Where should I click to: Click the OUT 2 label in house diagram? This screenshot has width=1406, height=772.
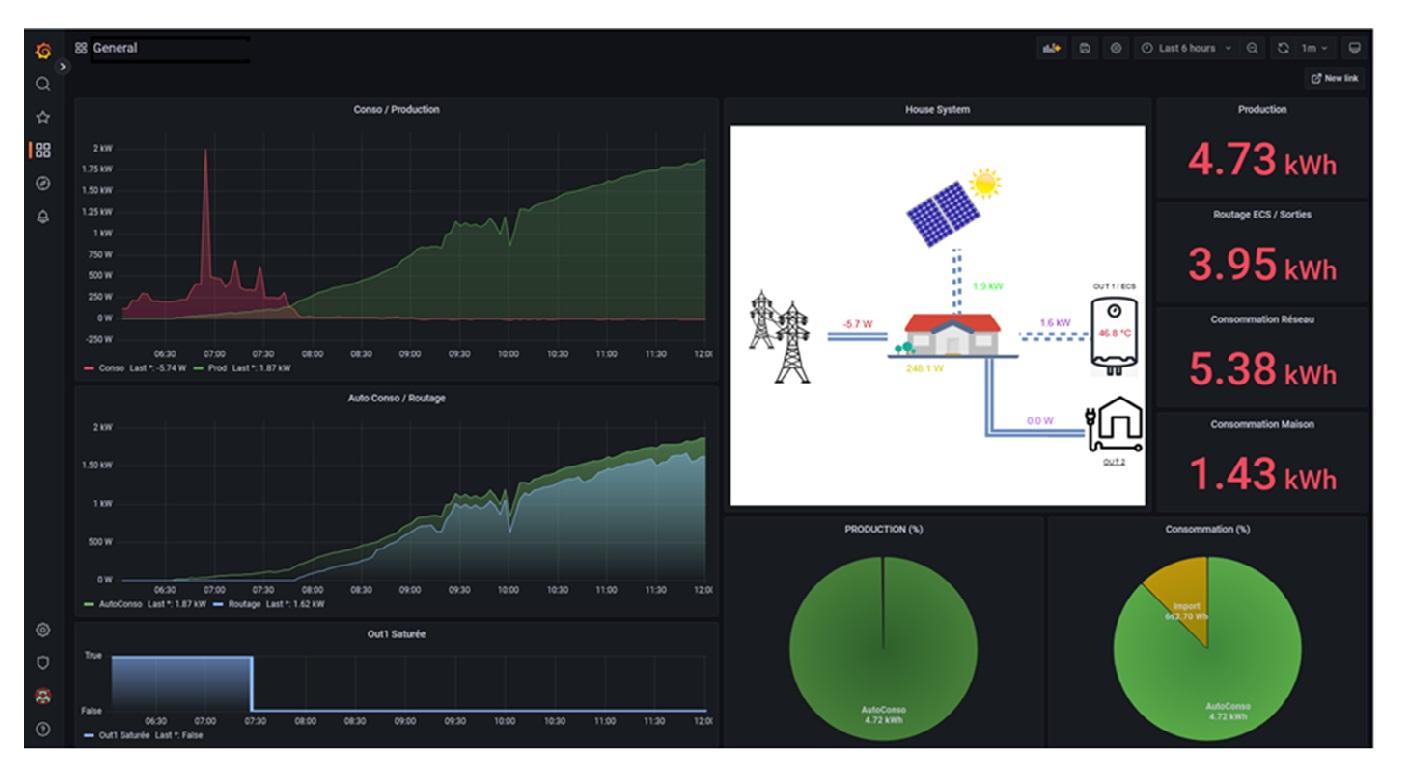tap(1113, 463)
